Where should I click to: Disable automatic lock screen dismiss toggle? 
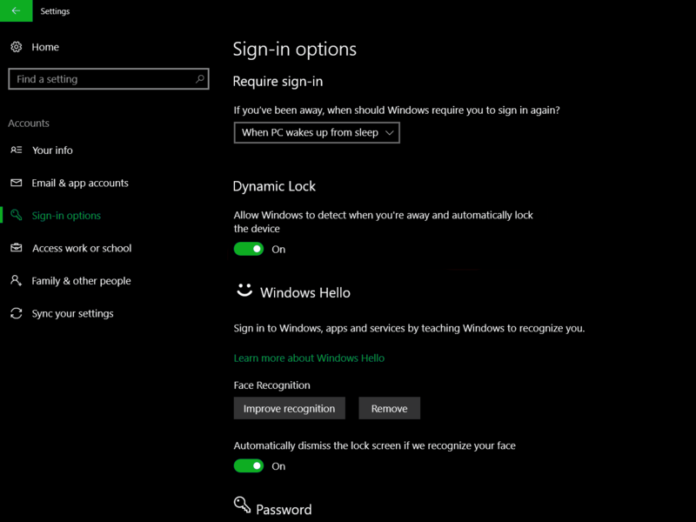pyautogui.click(x=249, y=466)
